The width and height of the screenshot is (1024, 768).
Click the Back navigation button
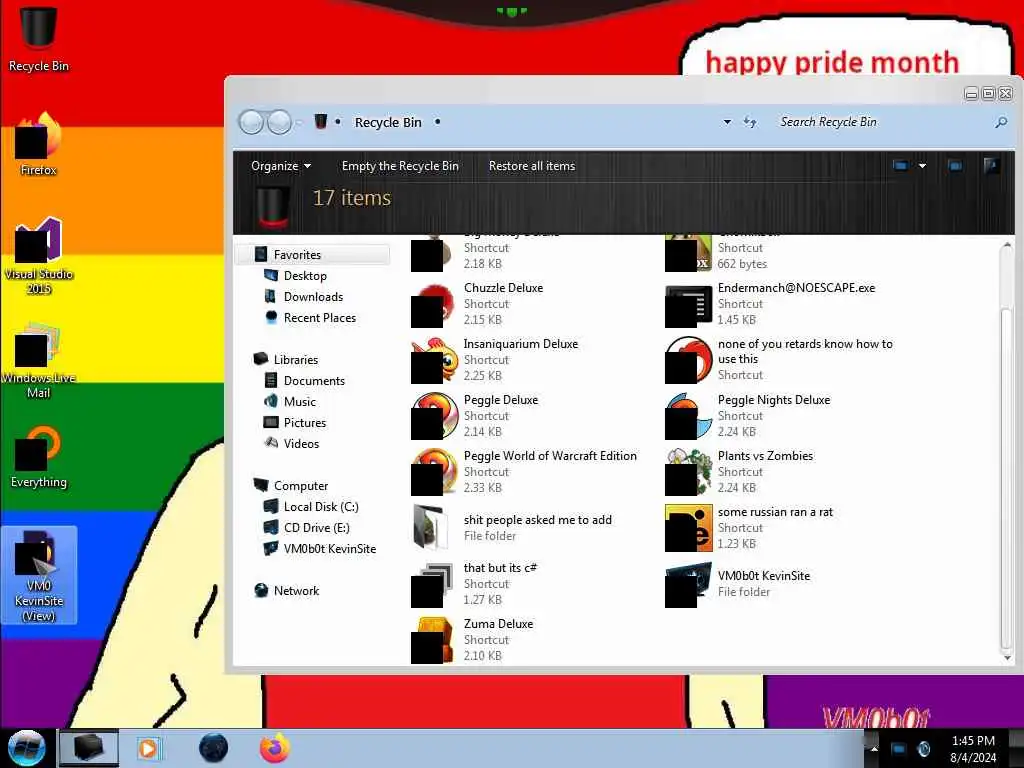pos(251,122)
